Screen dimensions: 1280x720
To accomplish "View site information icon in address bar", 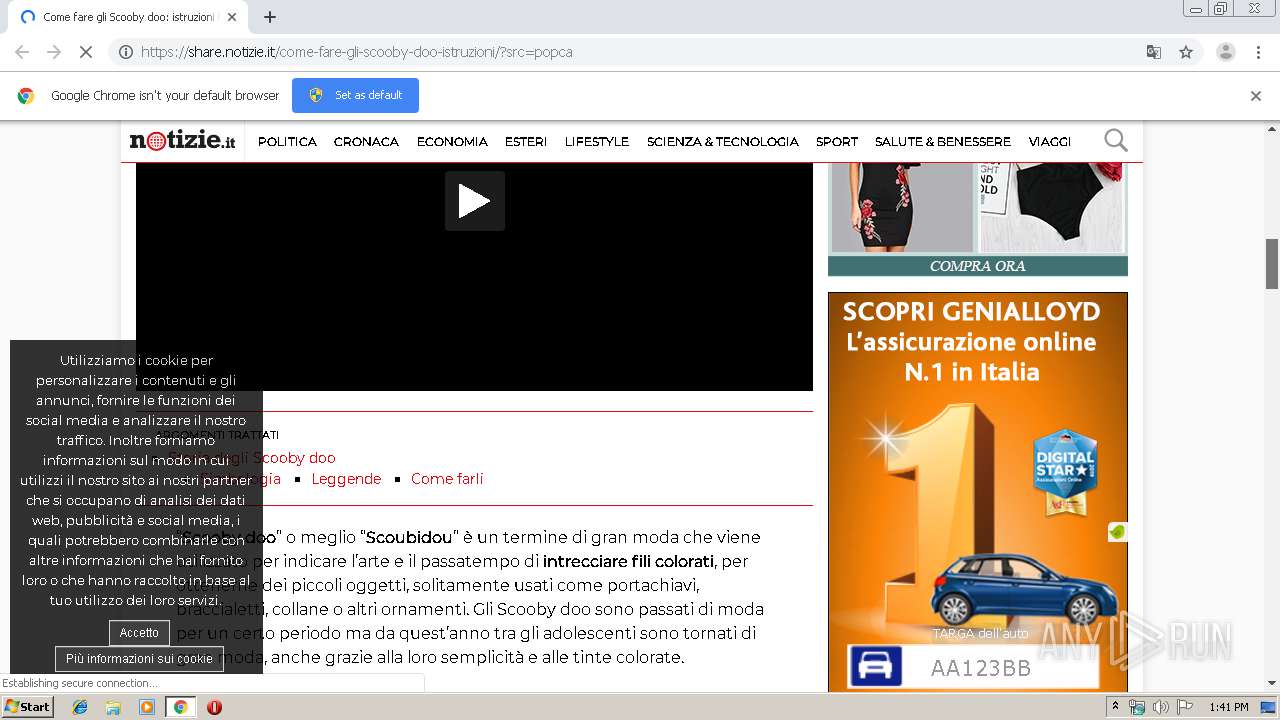I will 126,52.
